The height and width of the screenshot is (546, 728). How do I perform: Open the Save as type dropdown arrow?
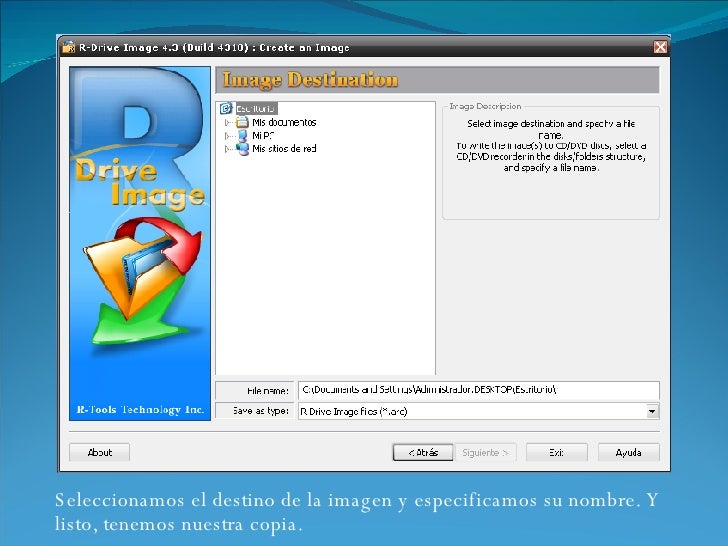pyautogui.click(x=652, y=411)
